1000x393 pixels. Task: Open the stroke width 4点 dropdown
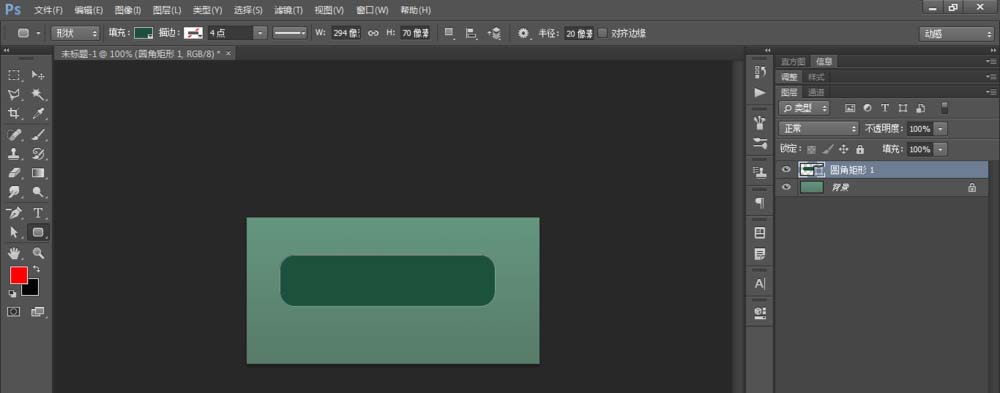(x=260, y=33)
